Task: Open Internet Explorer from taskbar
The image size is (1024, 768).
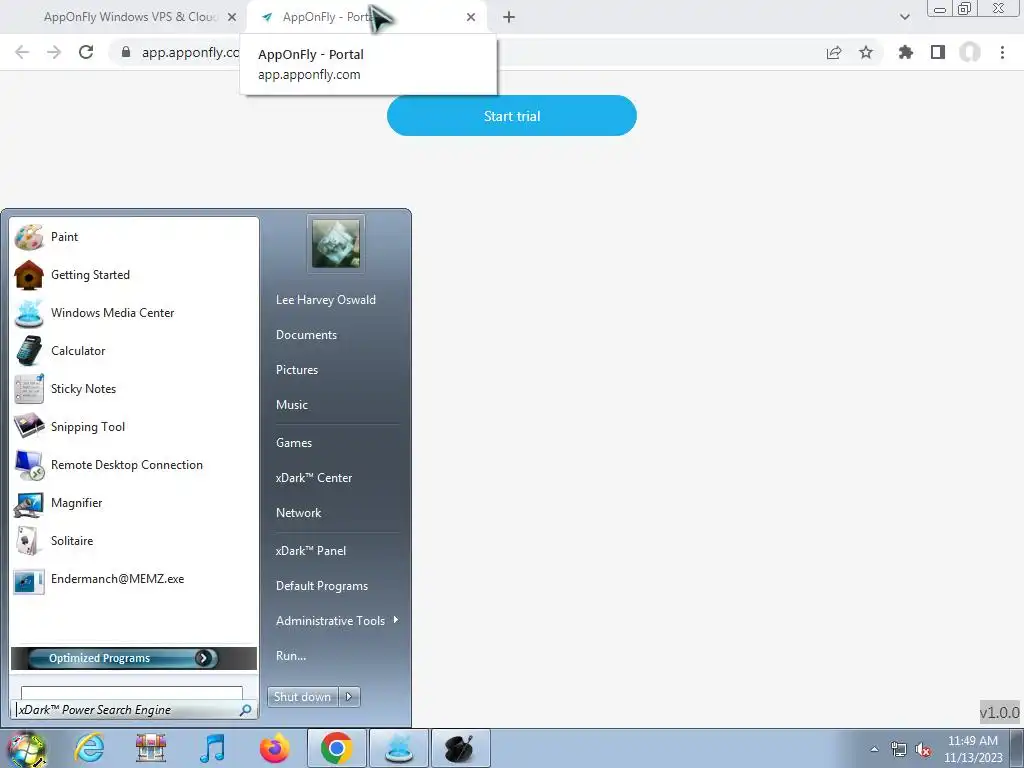Action: coord(89,748)
